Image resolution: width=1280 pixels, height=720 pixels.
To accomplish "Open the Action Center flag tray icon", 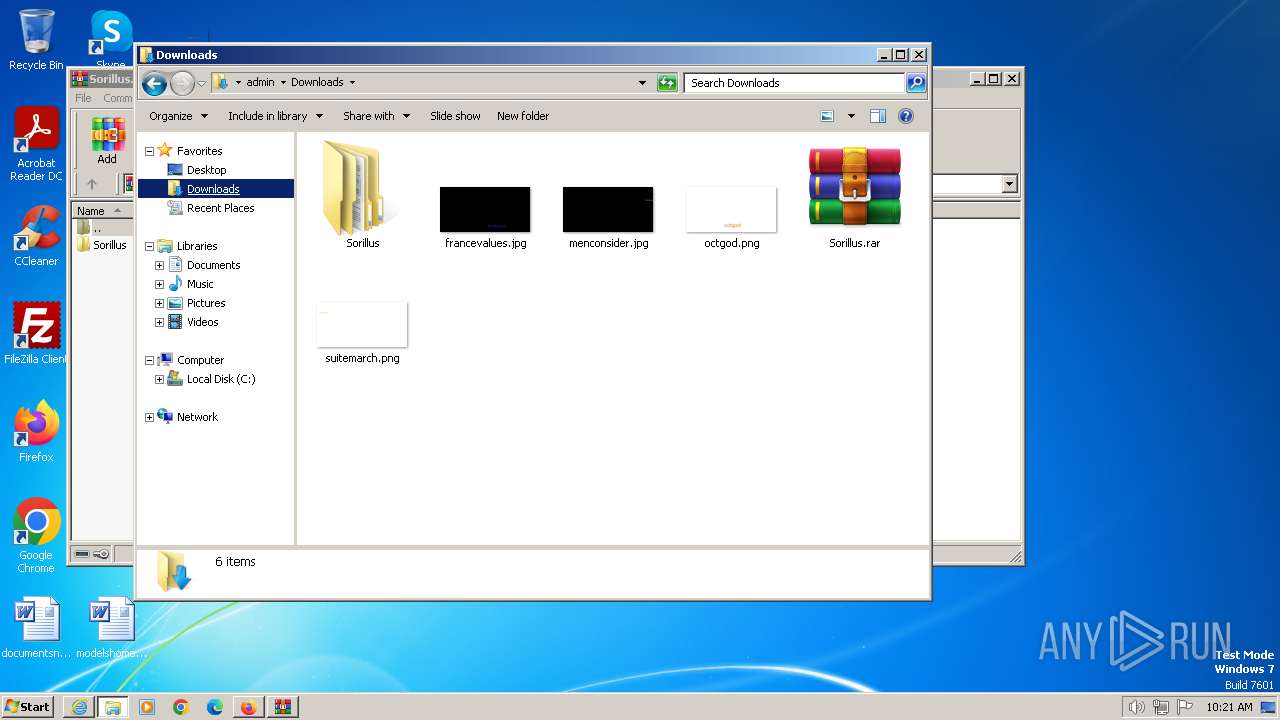I will 1186,707.
